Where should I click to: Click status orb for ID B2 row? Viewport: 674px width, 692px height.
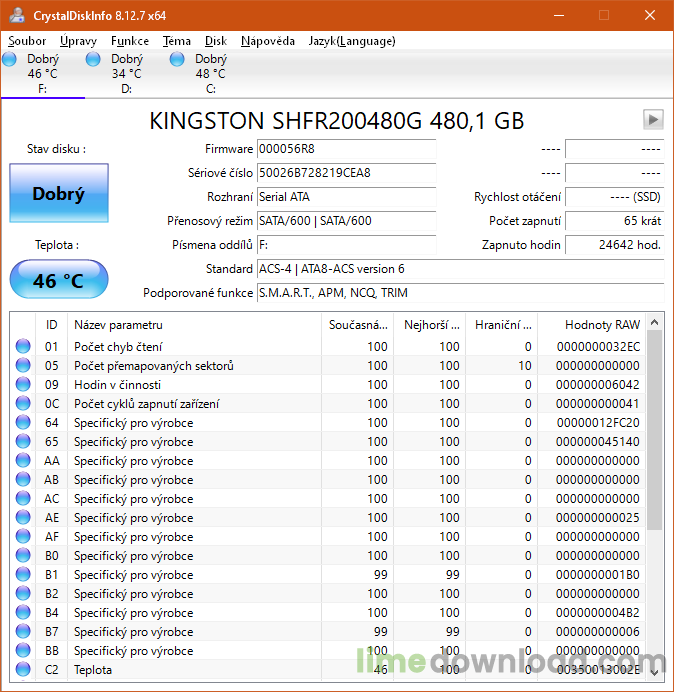(x=23, y=593)
